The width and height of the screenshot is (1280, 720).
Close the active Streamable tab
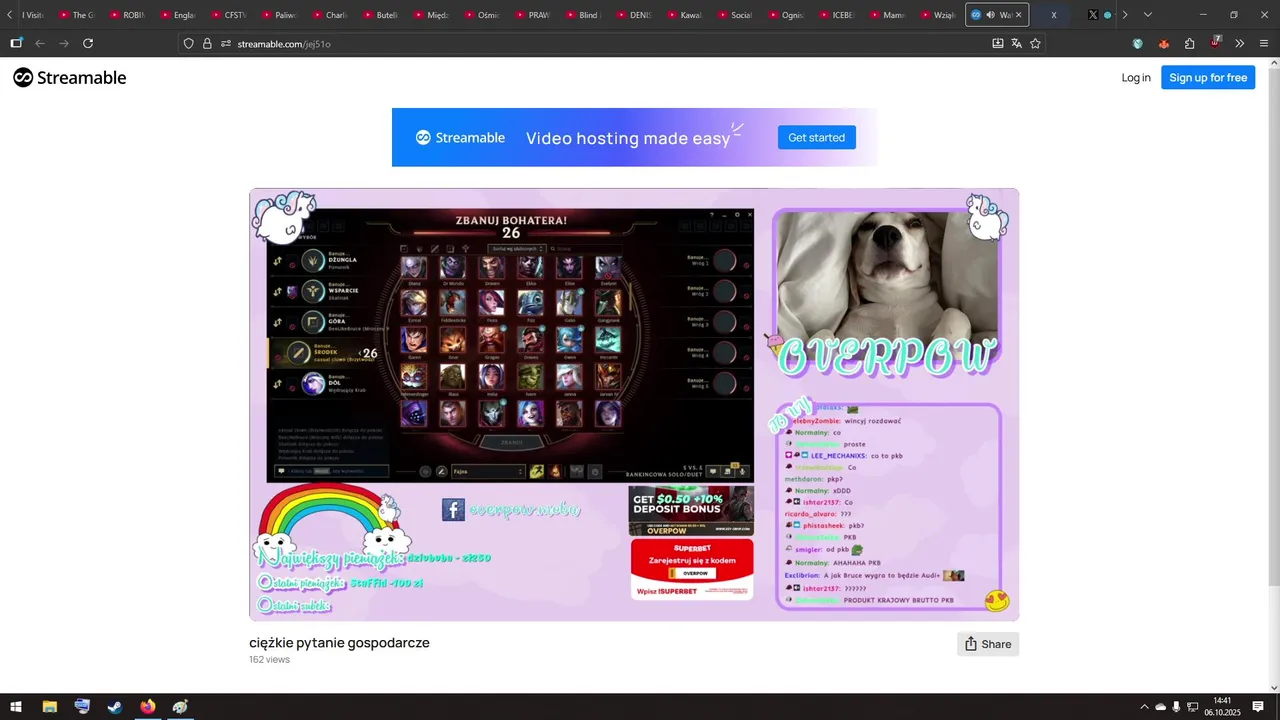1018,15
